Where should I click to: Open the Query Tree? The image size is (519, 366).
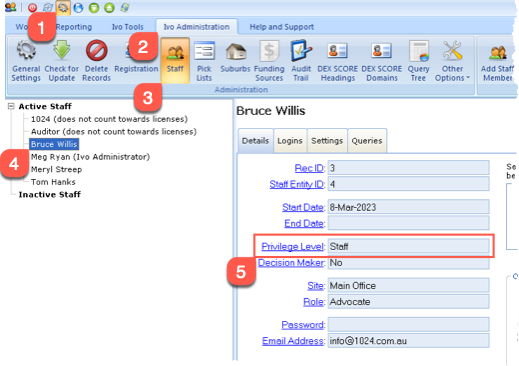click(418, 60)
